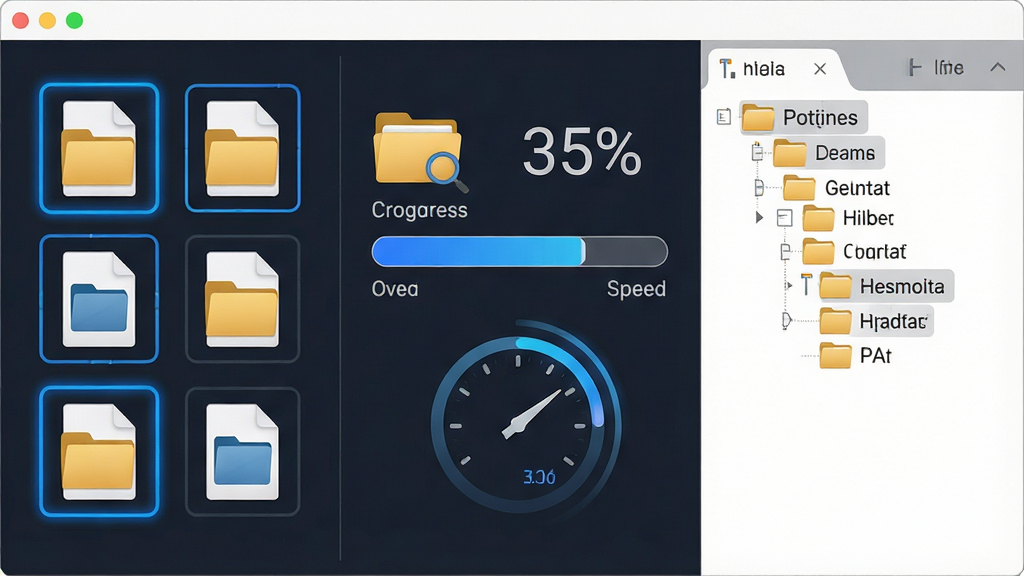The height and width of the screenshot is (576, 1024).
Task: Select the Cbartat tree label
Action: click(x=874, y=251)
